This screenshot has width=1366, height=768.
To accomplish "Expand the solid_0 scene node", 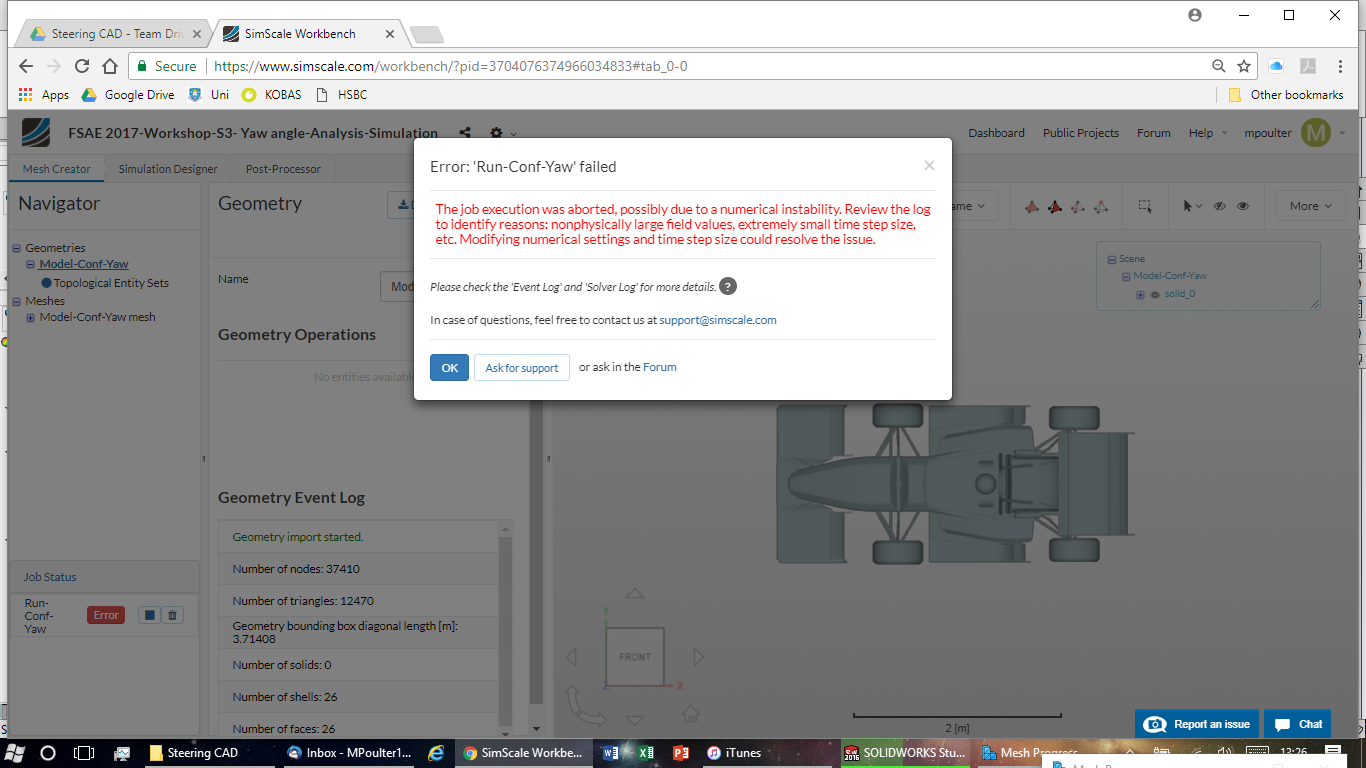I will coord(1141,295).
